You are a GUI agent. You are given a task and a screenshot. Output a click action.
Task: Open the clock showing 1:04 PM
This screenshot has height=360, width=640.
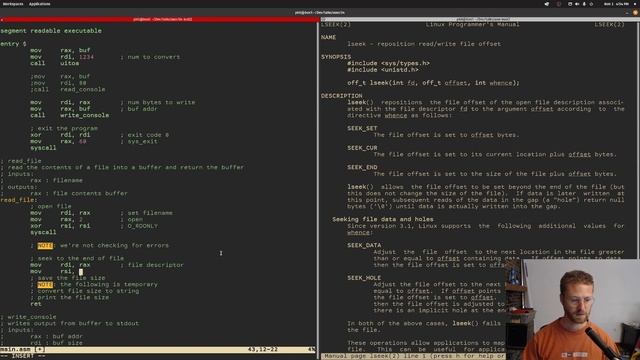click(x=616, y=4)
